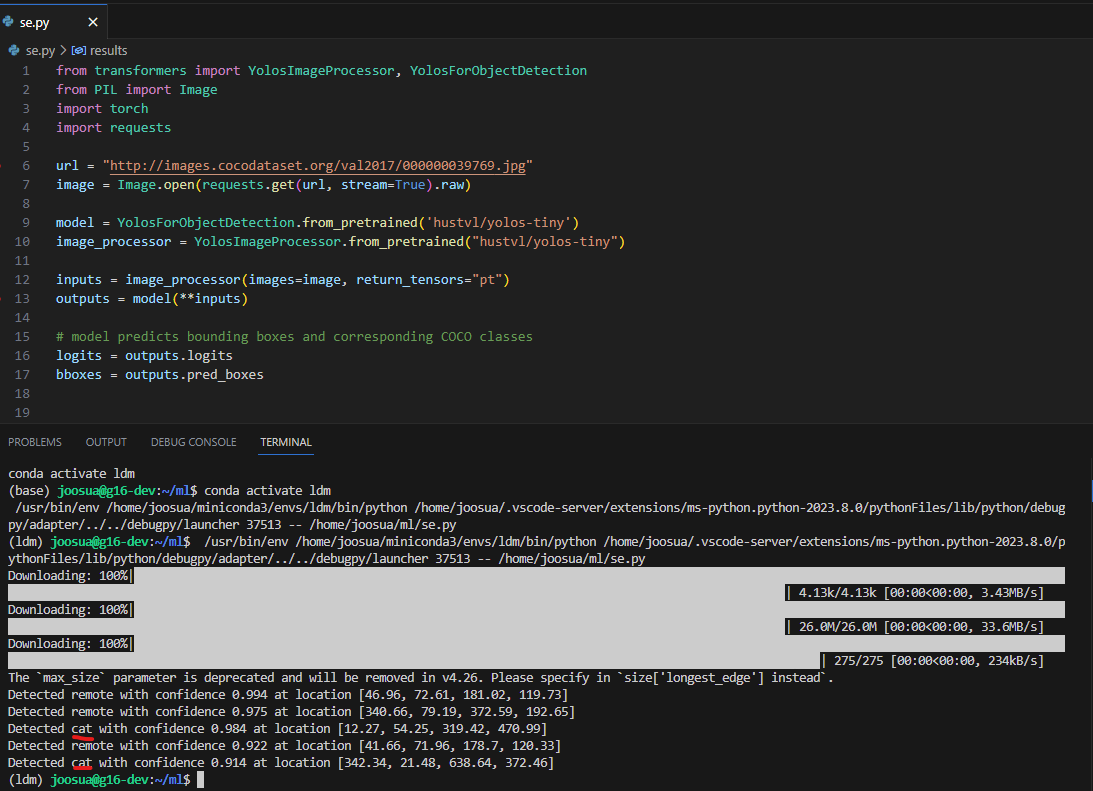Click 'Detected cat with confidence 0.914' line
The width and height of the screenshot is (1093, 791).
point(281,763)
